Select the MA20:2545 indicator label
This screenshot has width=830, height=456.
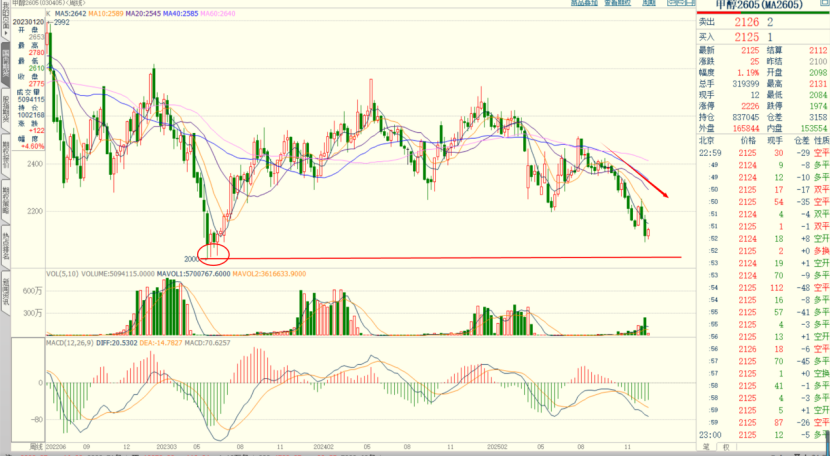(x=144, y=13)
